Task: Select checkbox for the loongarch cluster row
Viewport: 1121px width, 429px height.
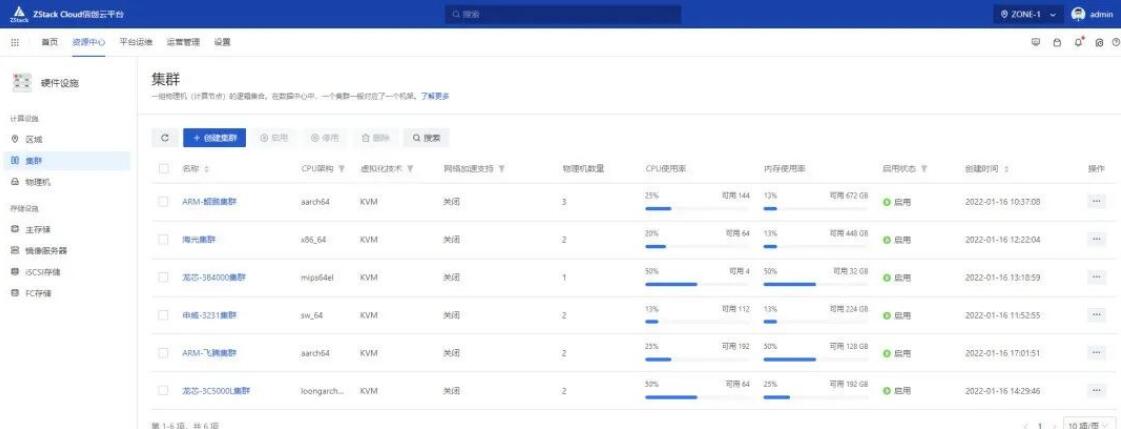Action: pyautogui.click(x=164, y=390)
